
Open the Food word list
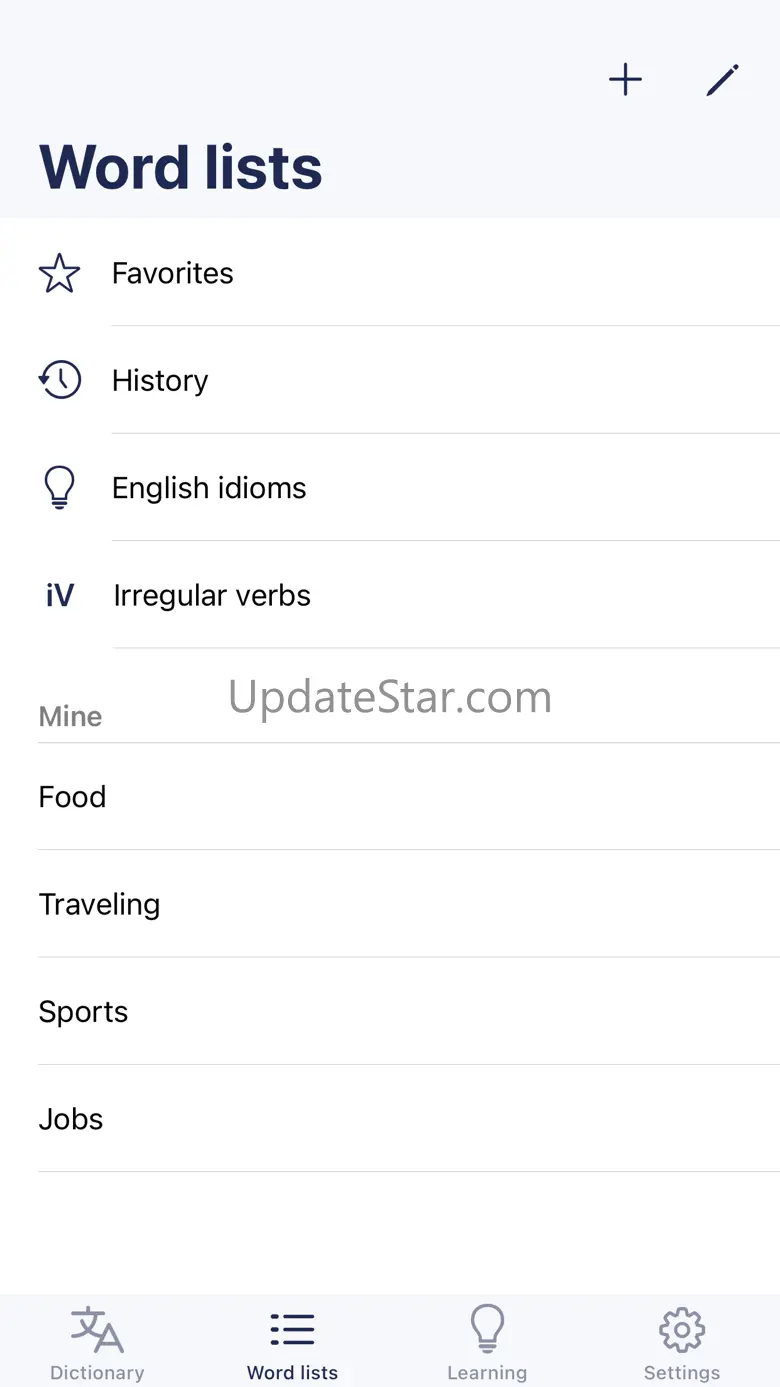(x=72, y=797)
